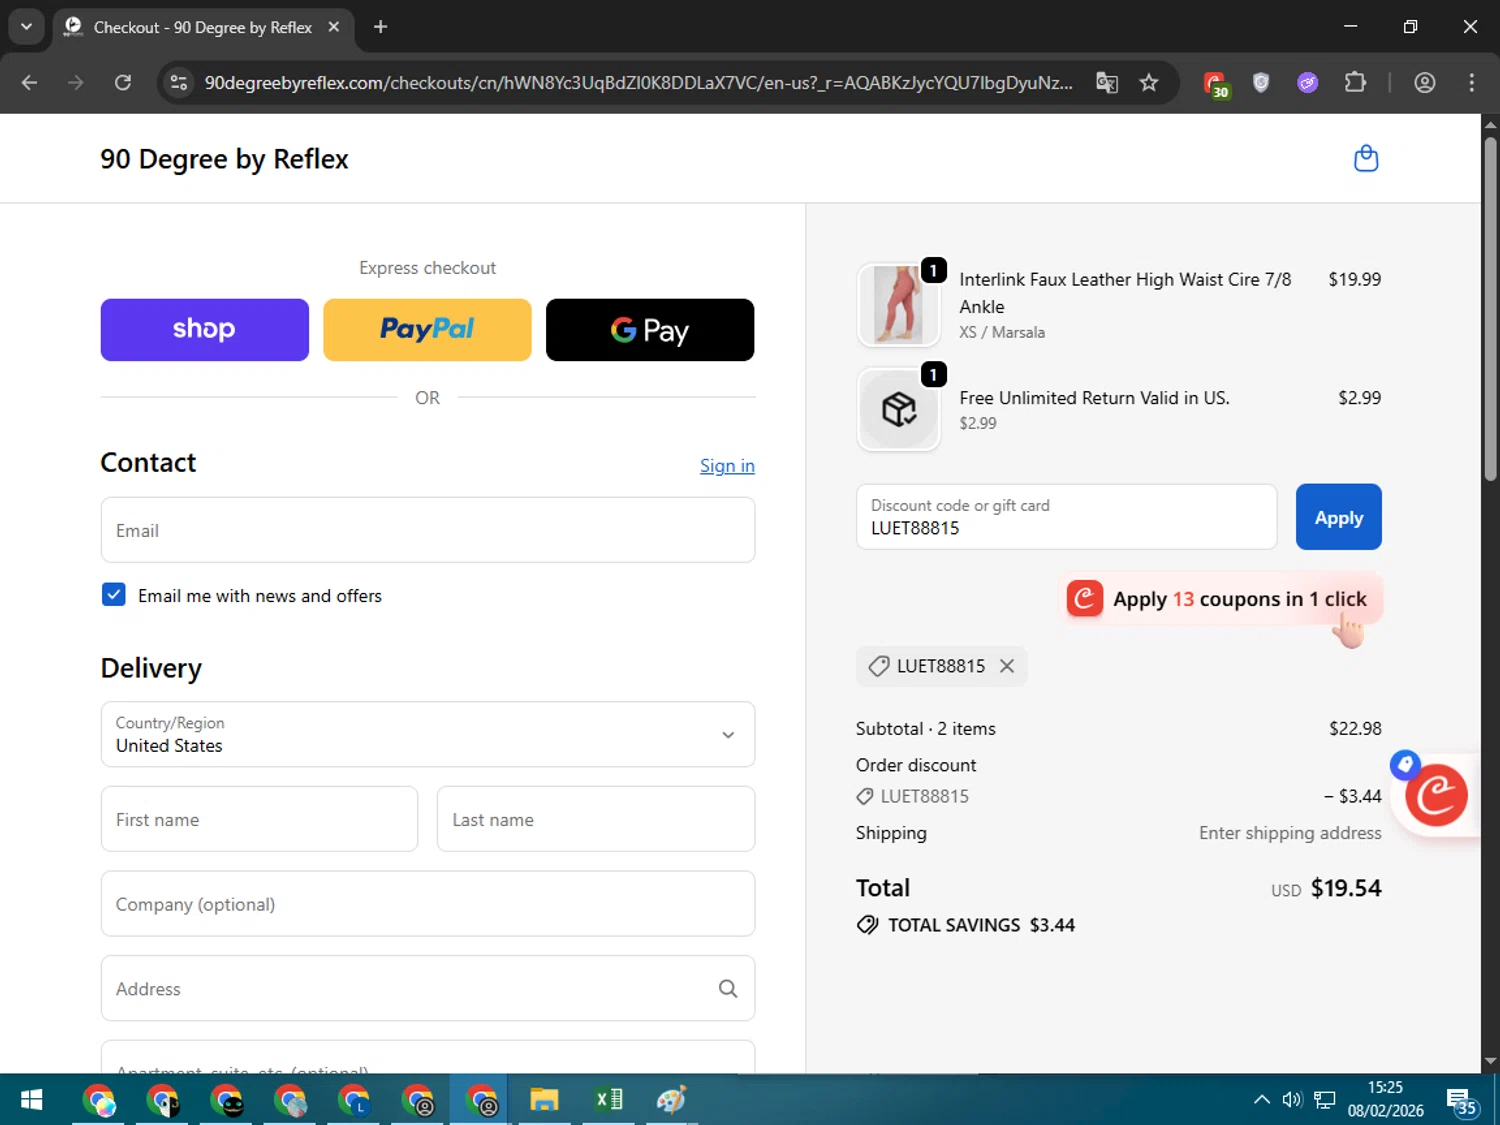Click the first Chrome taskbar icon

pyautogui.click(x=99, y=1100)
